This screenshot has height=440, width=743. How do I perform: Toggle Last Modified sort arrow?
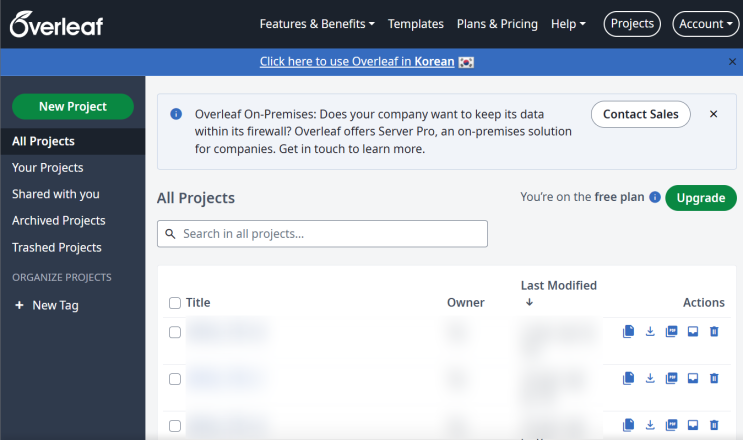coord(529,302)
